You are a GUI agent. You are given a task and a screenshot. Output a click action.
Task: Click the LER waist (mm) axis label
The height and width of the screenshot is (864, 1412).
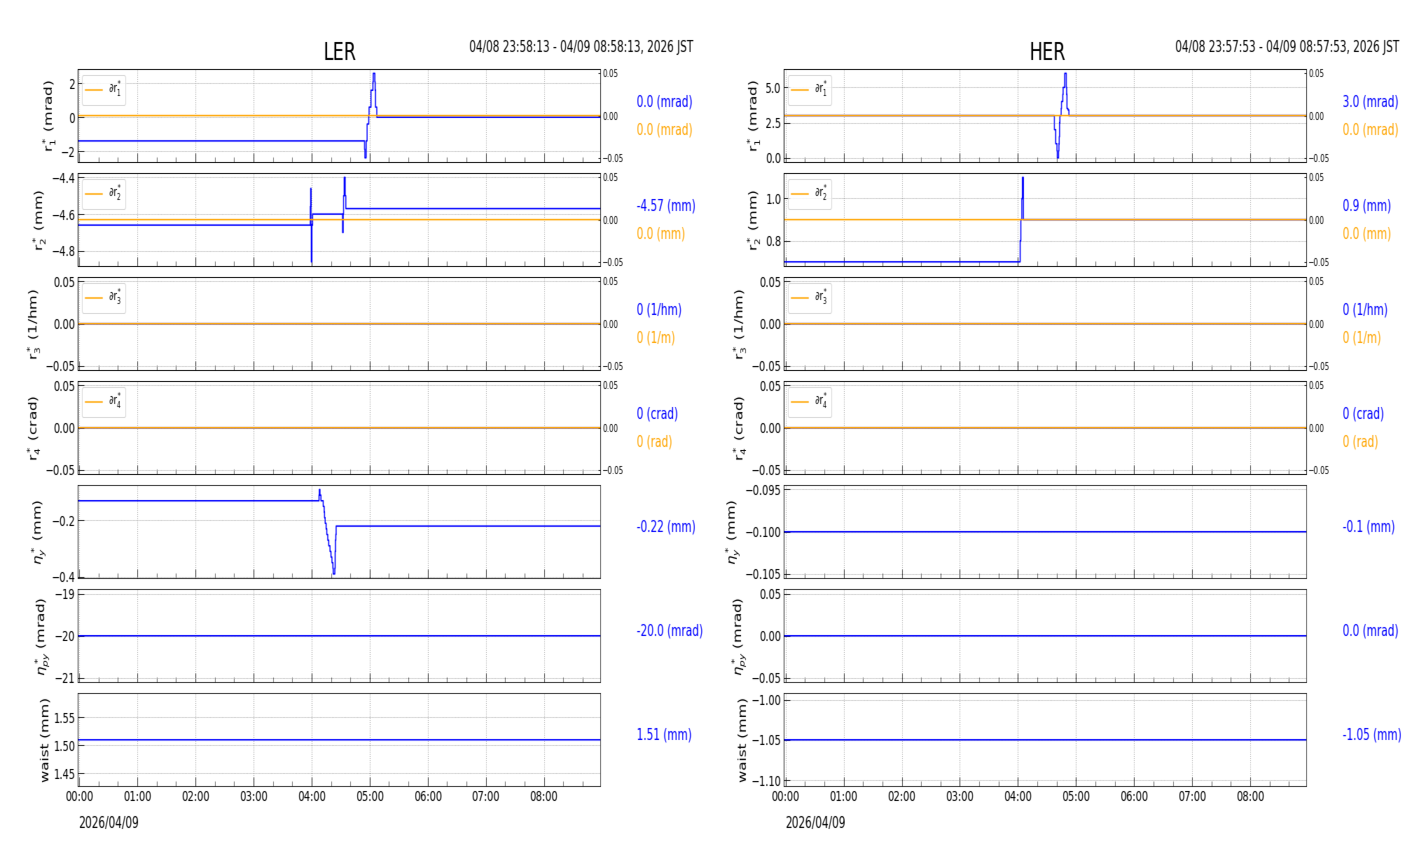click(x=44, y=740)
